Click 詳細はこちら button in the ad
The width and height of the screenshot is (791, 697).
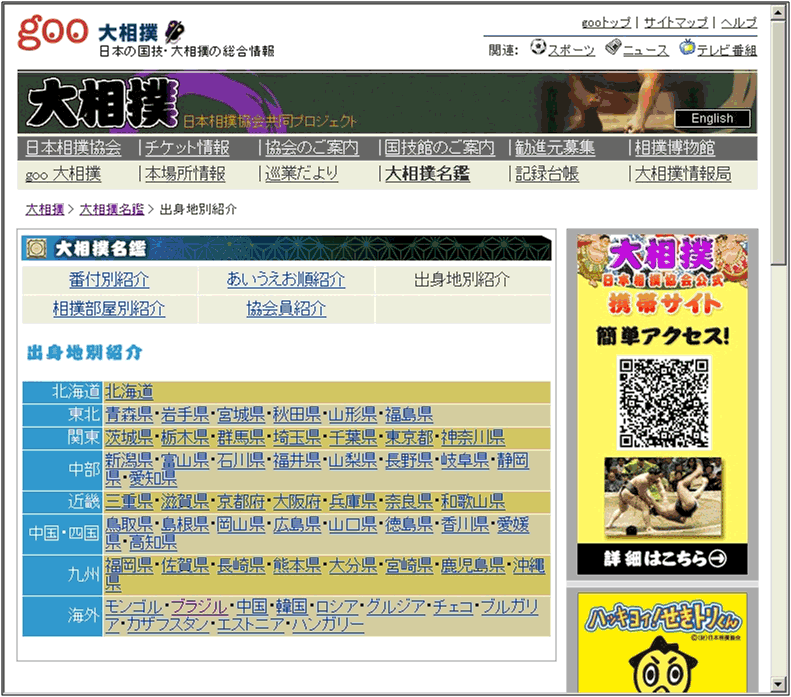point(662,558)
